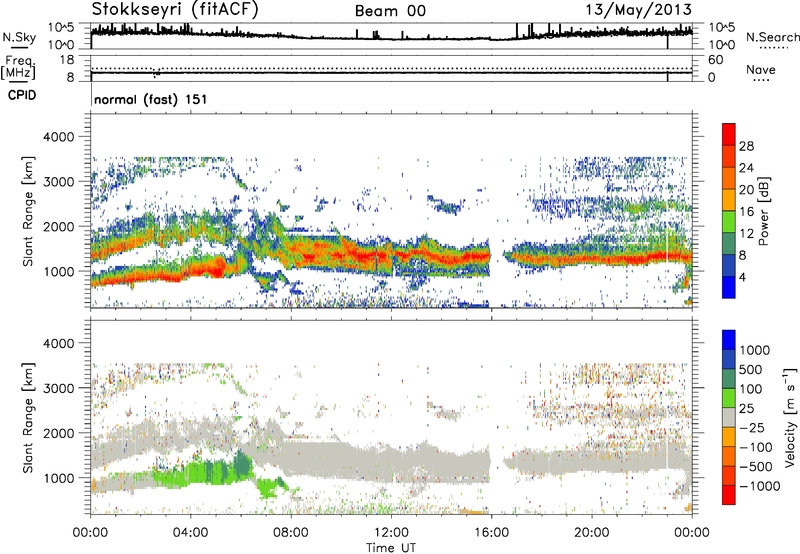Click the 12:00 time tick label
The height and width of the screenshot is (554, 800).
pos(391,533)
